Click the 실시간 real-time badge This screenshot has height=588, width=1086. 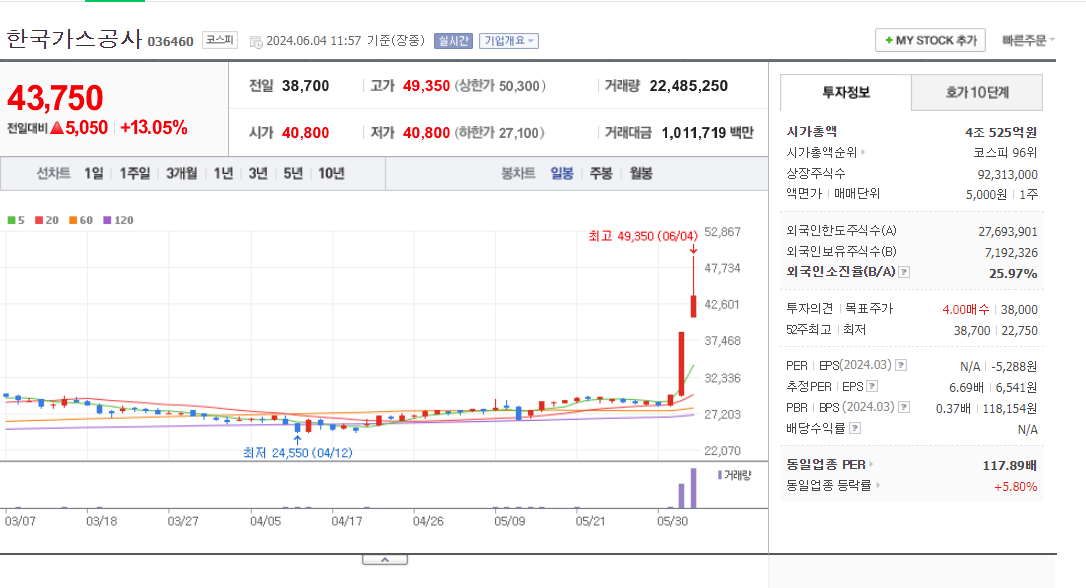(453, 41)
